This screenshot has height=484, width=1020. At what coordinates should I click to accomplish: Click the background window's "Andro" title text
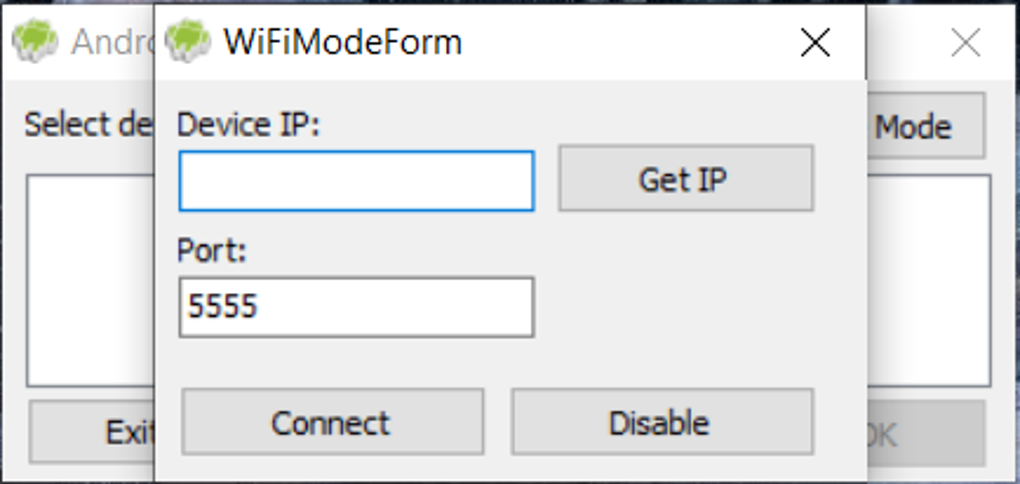[110, 42]
